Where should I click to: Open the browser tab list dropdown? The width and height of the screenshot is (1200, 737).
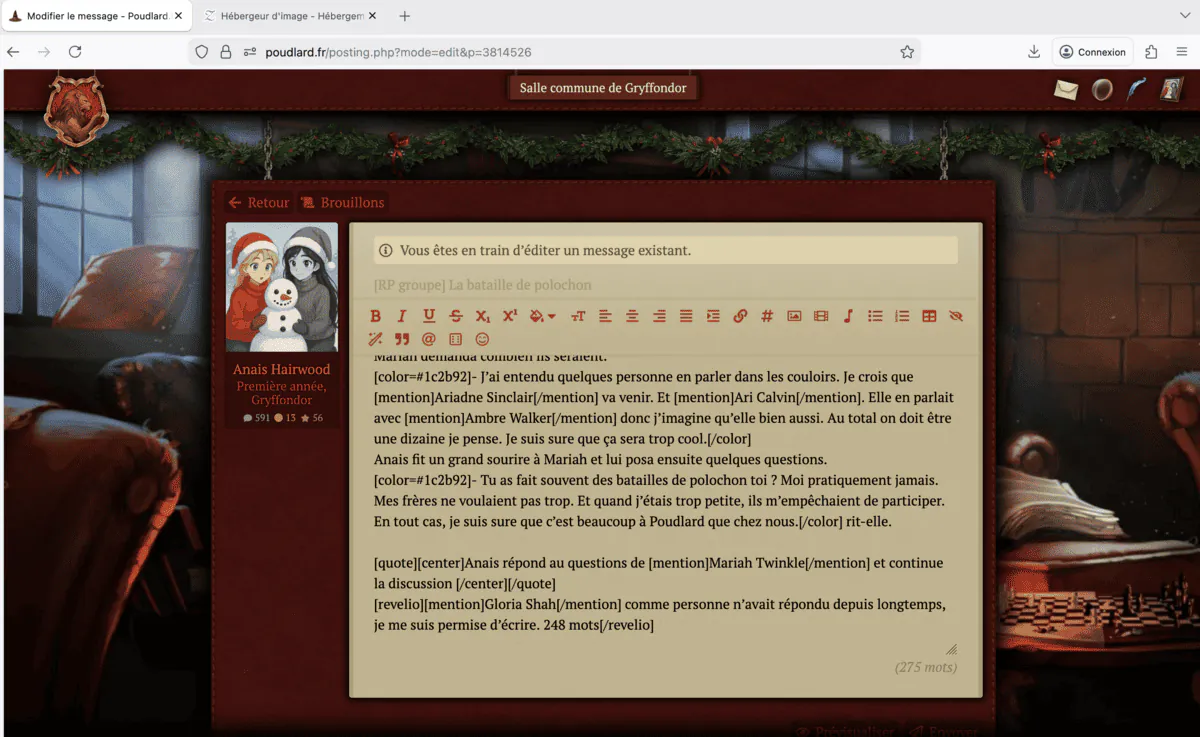[x=1185, y=16]
